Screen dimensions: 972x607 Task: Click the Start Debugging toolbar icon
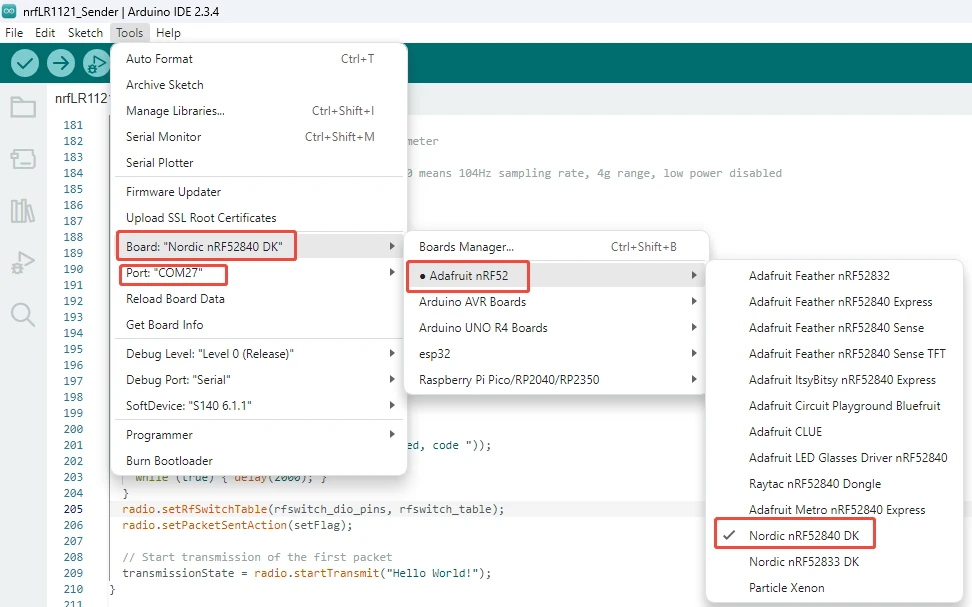(x=96, y=63)
